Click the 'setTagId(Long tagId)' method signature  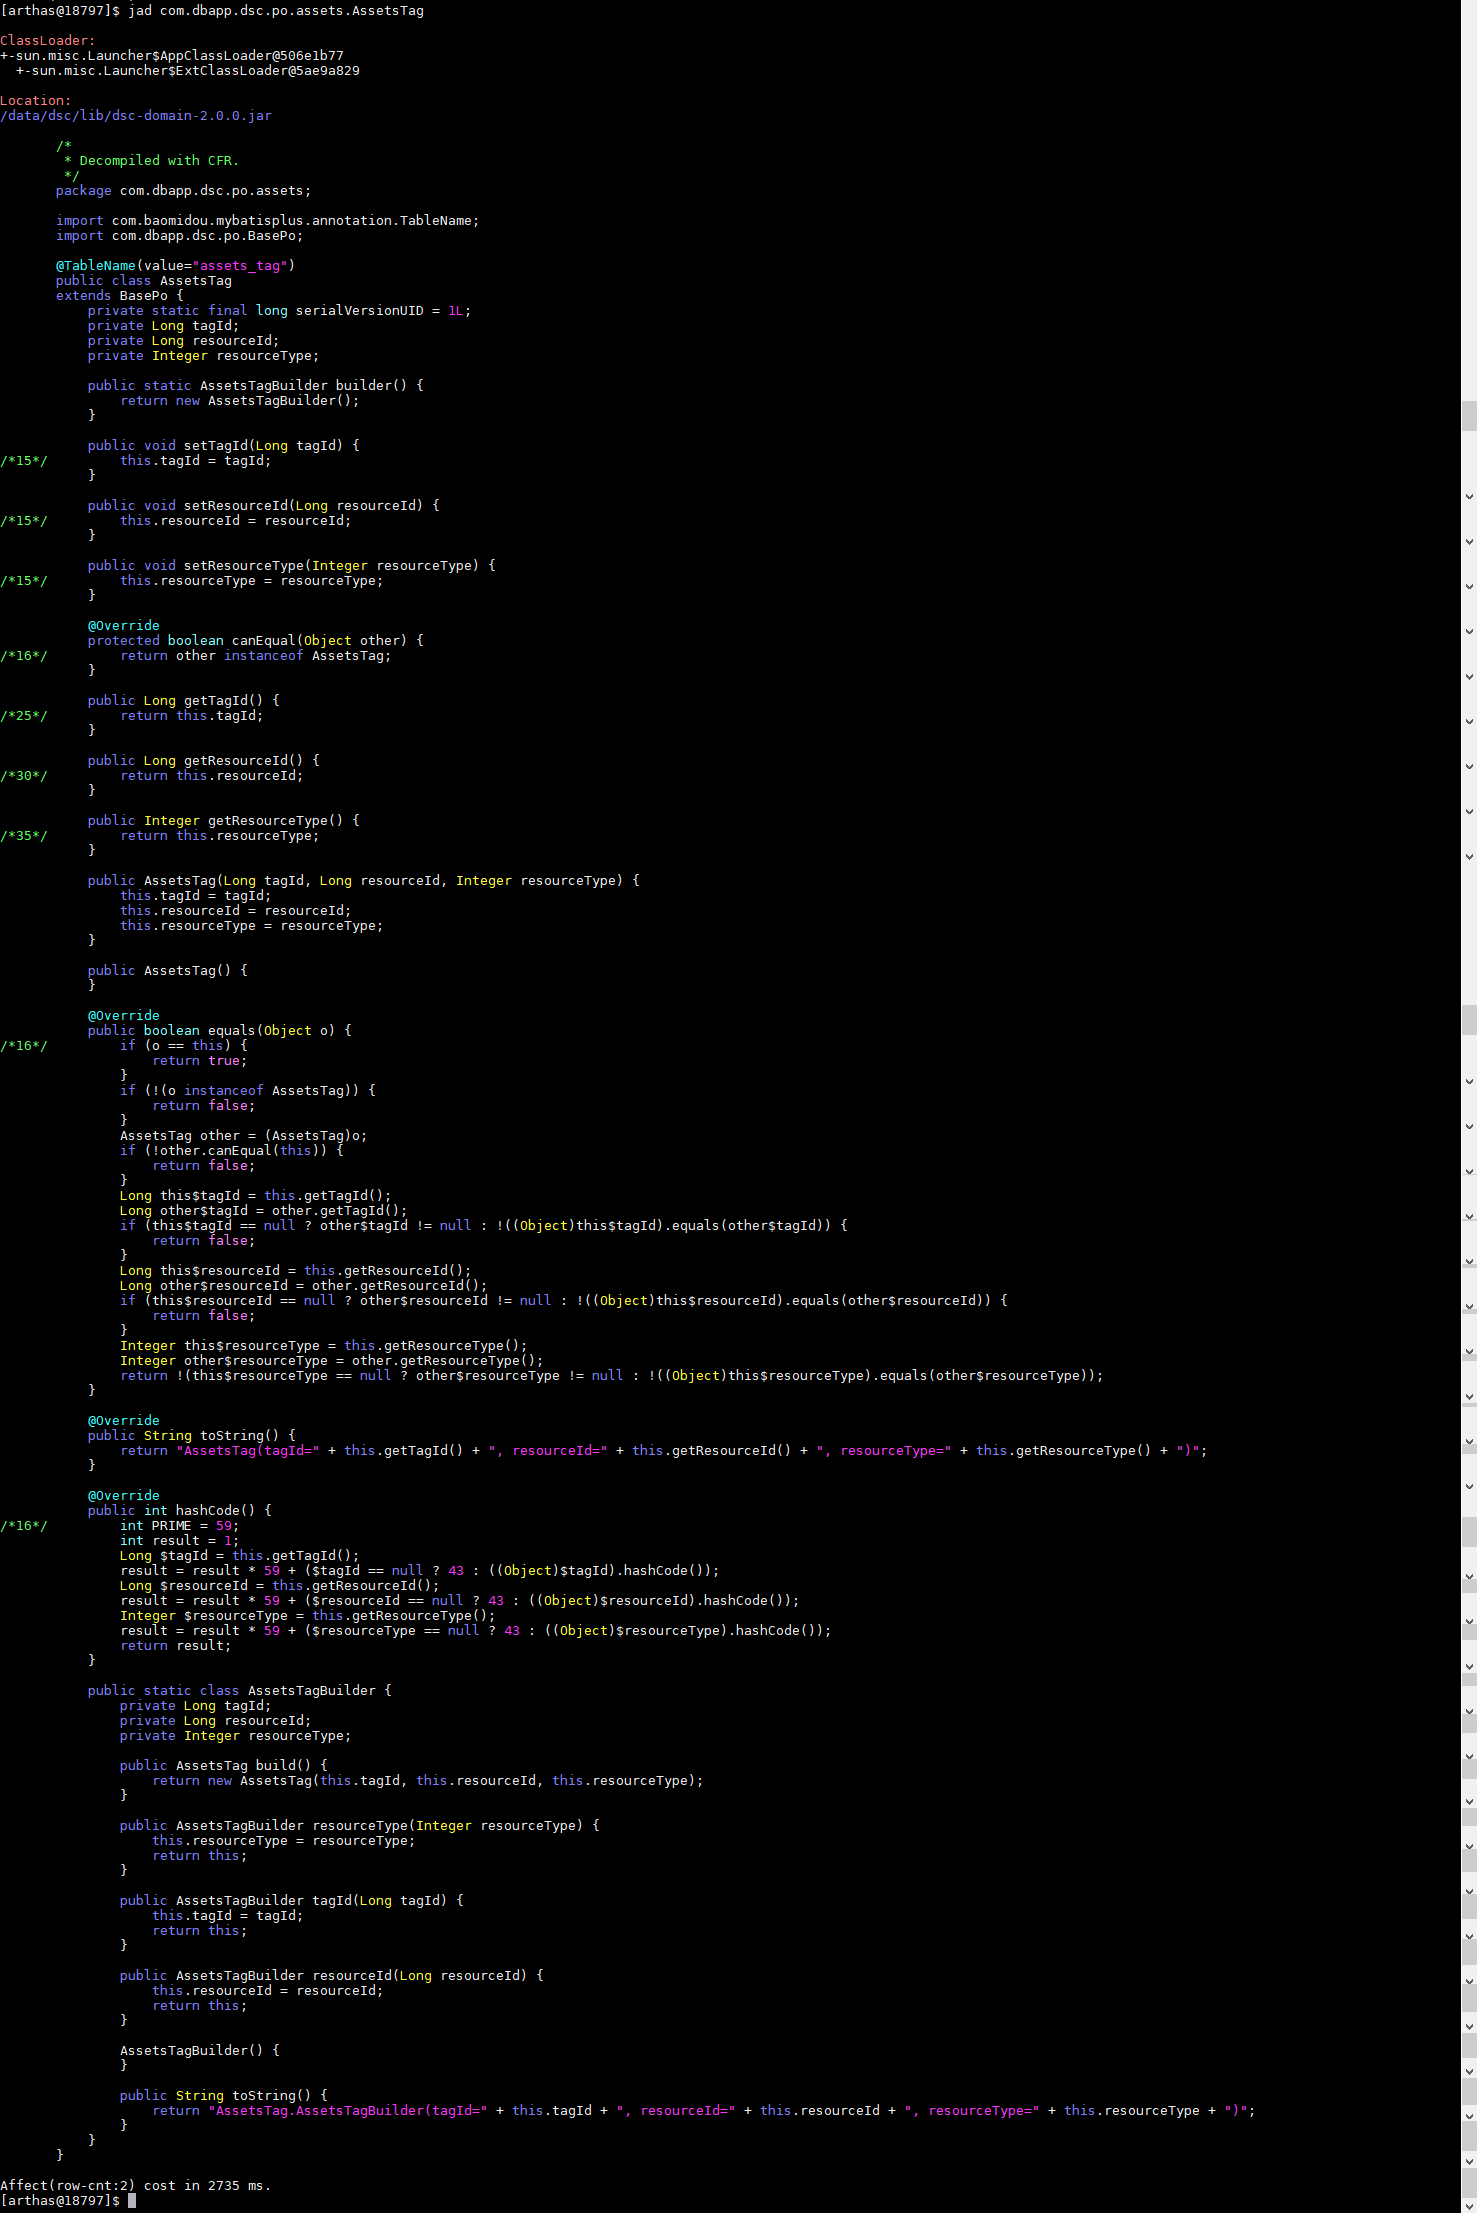[224, 446]
